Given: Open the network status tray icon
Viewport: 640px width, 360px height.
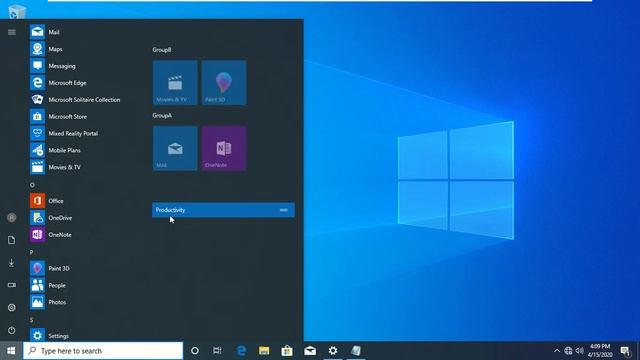Looking at the screenshot, I should coord(568,351).
